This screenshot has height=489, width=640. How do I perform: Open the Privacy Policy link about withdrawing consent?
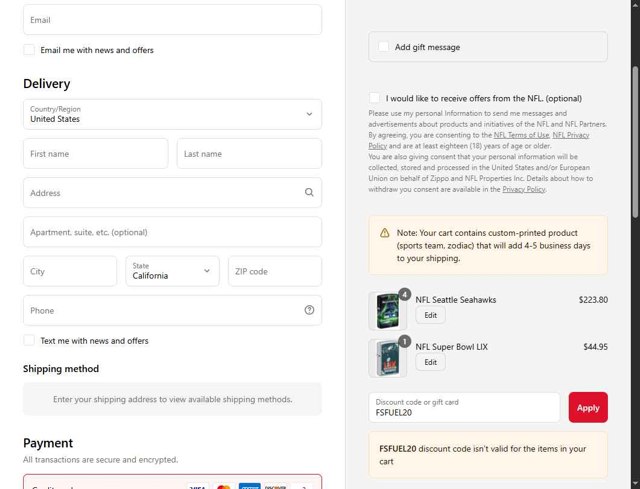coord(524,189)
